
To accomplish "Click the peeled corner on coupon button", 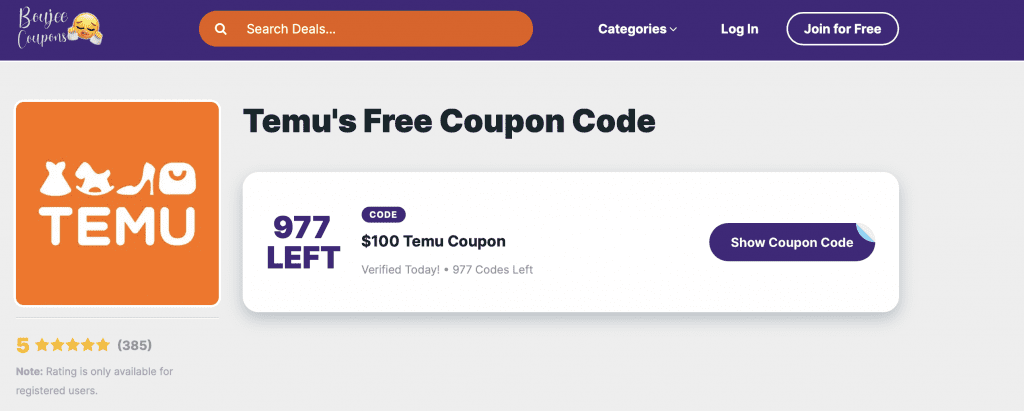I will click(865, 232).
